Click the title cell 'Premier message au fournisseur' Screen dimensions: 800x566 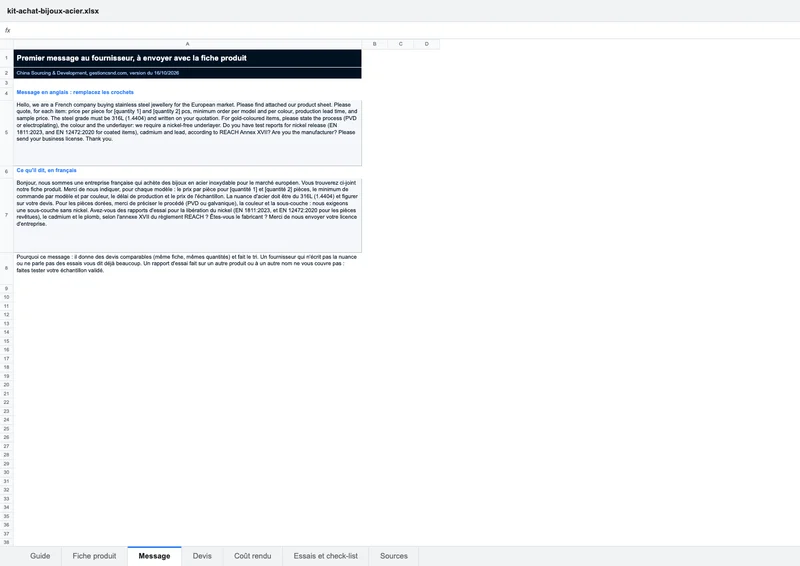click(x=187, y=58)
